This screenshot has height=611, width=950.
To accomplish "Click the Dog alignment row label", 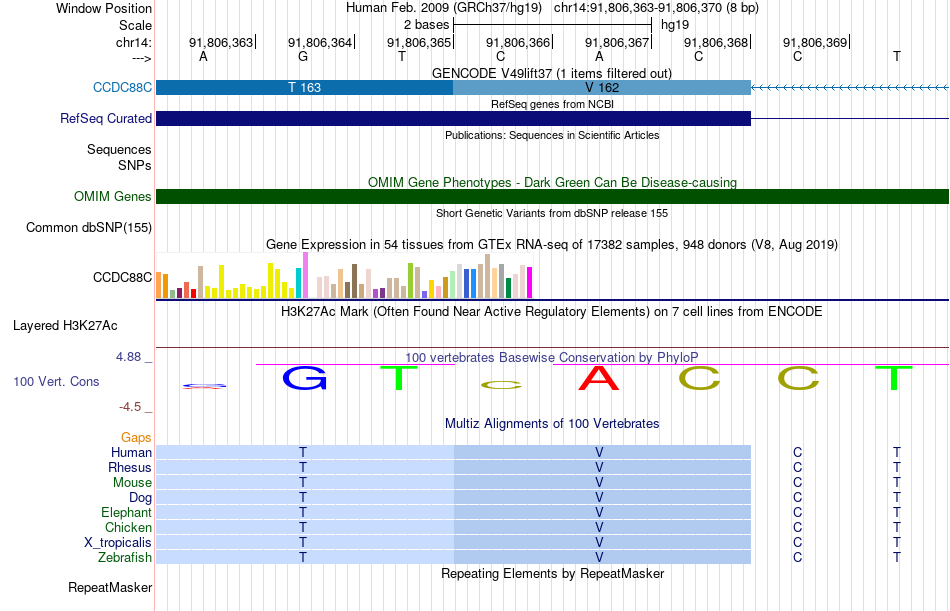I will (x=140, y=498).
